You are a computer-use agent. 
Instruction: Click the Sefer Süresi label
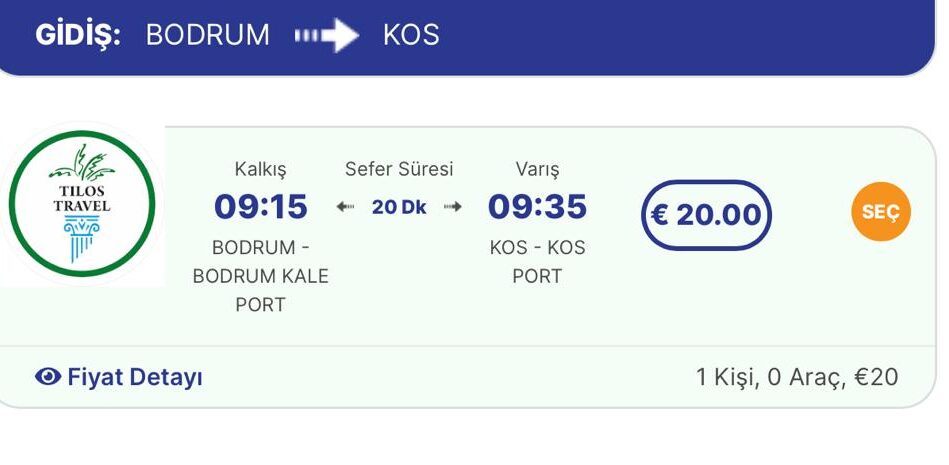tap(399, 169)
